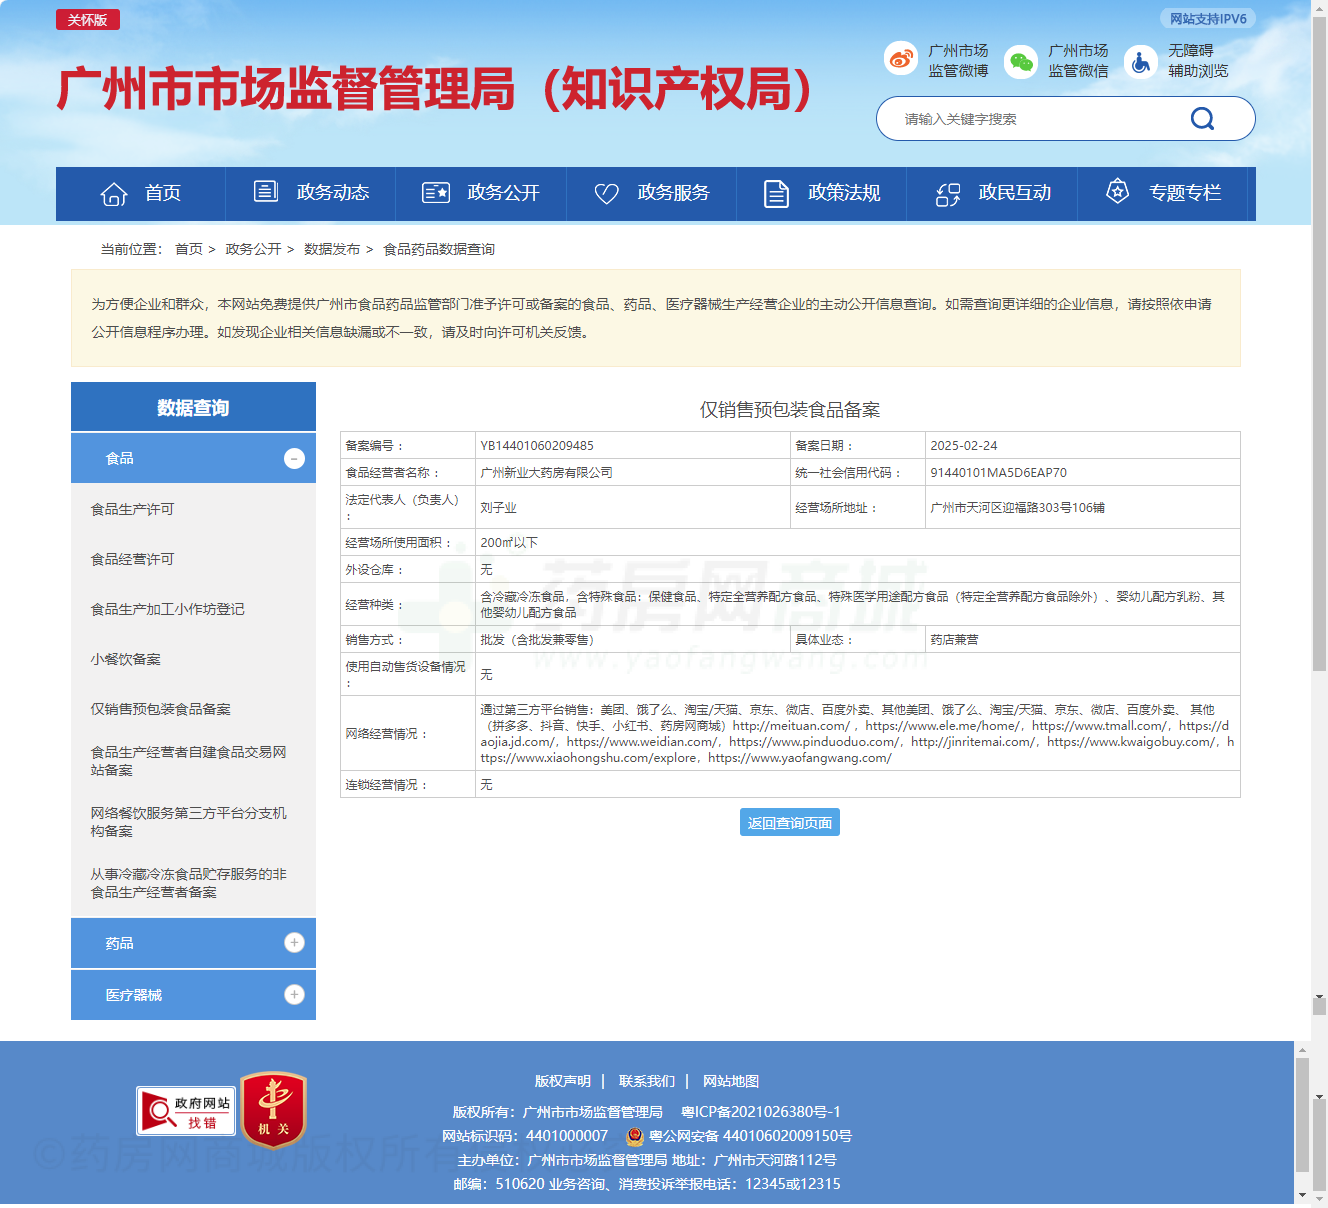
Task: Open the 广州市场监管微信 WeChat icon
Action: pos(1020,62)
